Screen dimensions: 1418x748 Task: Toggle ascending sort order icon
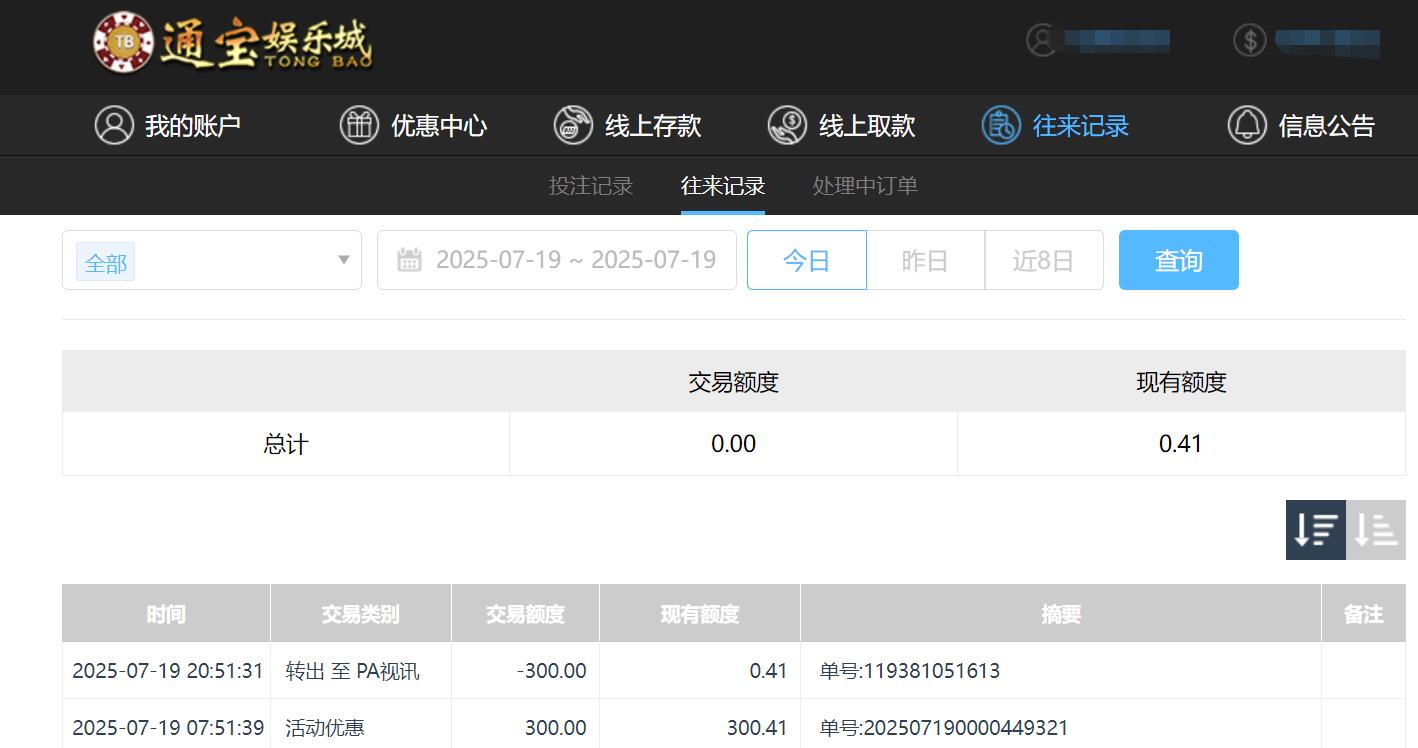1375,530
